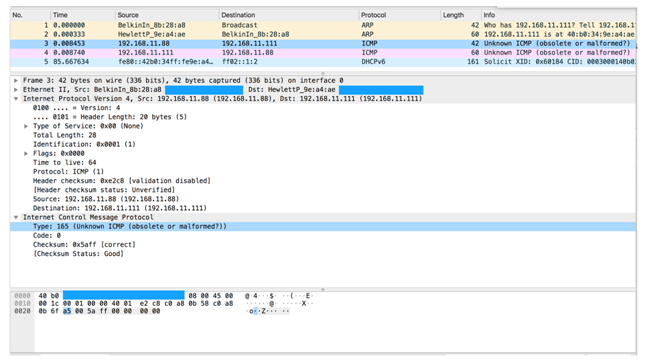Click highlighted a5 byte in hex dump

(67, 311)
